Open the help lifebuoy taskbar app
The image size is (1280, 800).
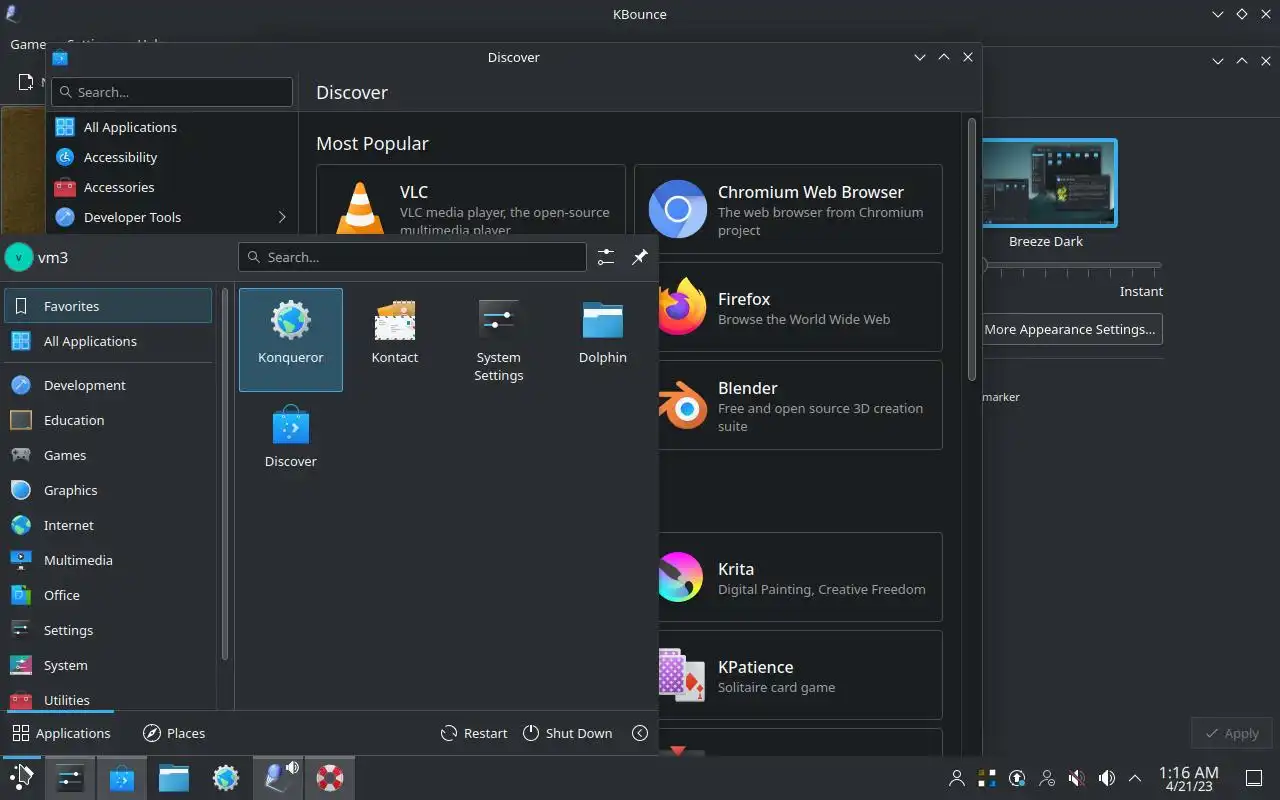click(x=330, y=777)
